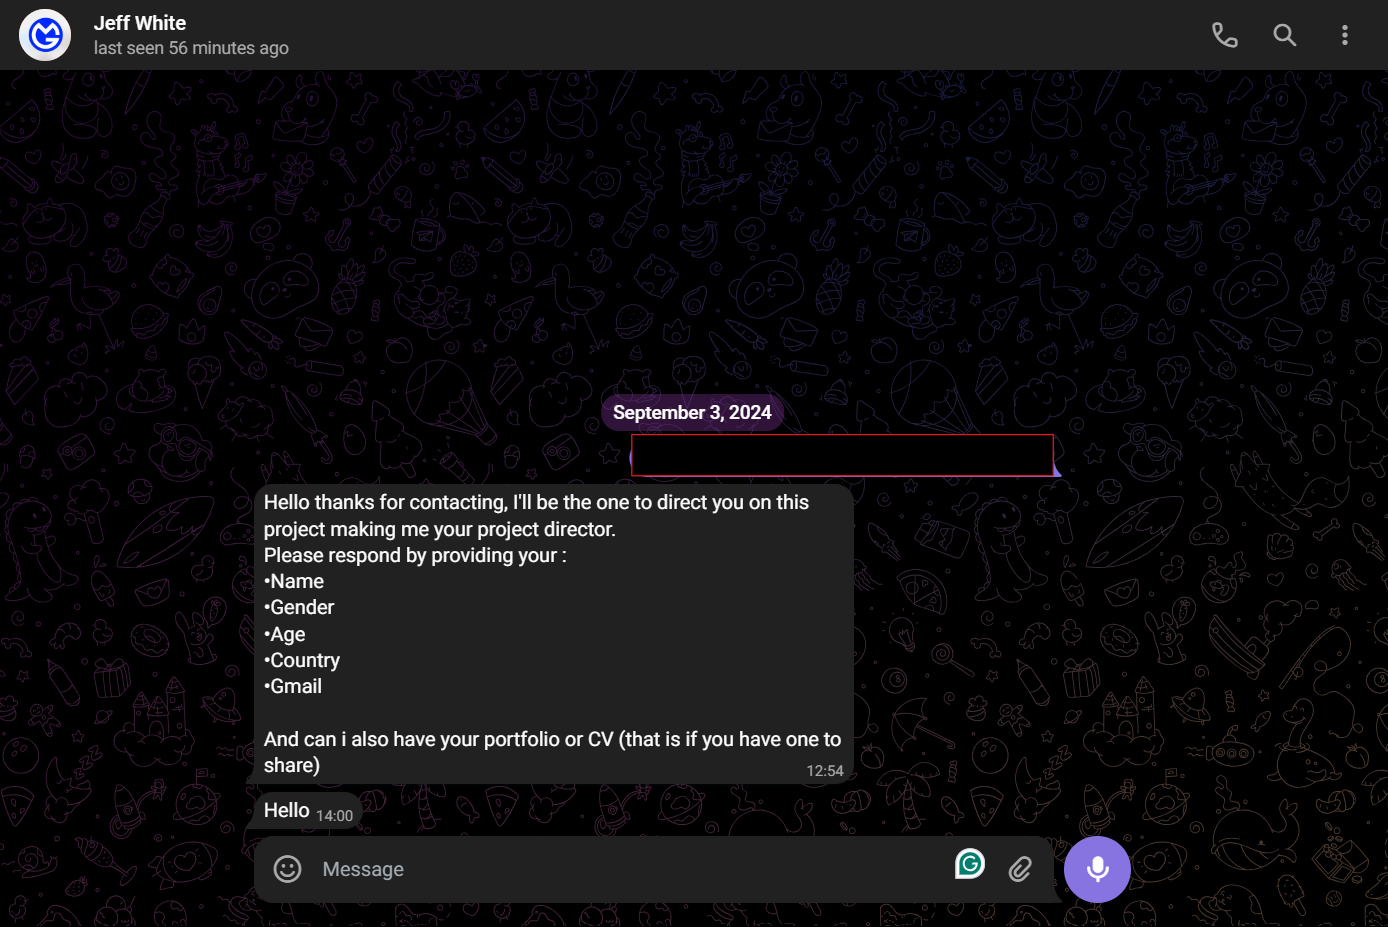Start a voice call with Jeff White
This screenshot has width=1388, height=927.
pyautogui.click(x=1224, y=35)
